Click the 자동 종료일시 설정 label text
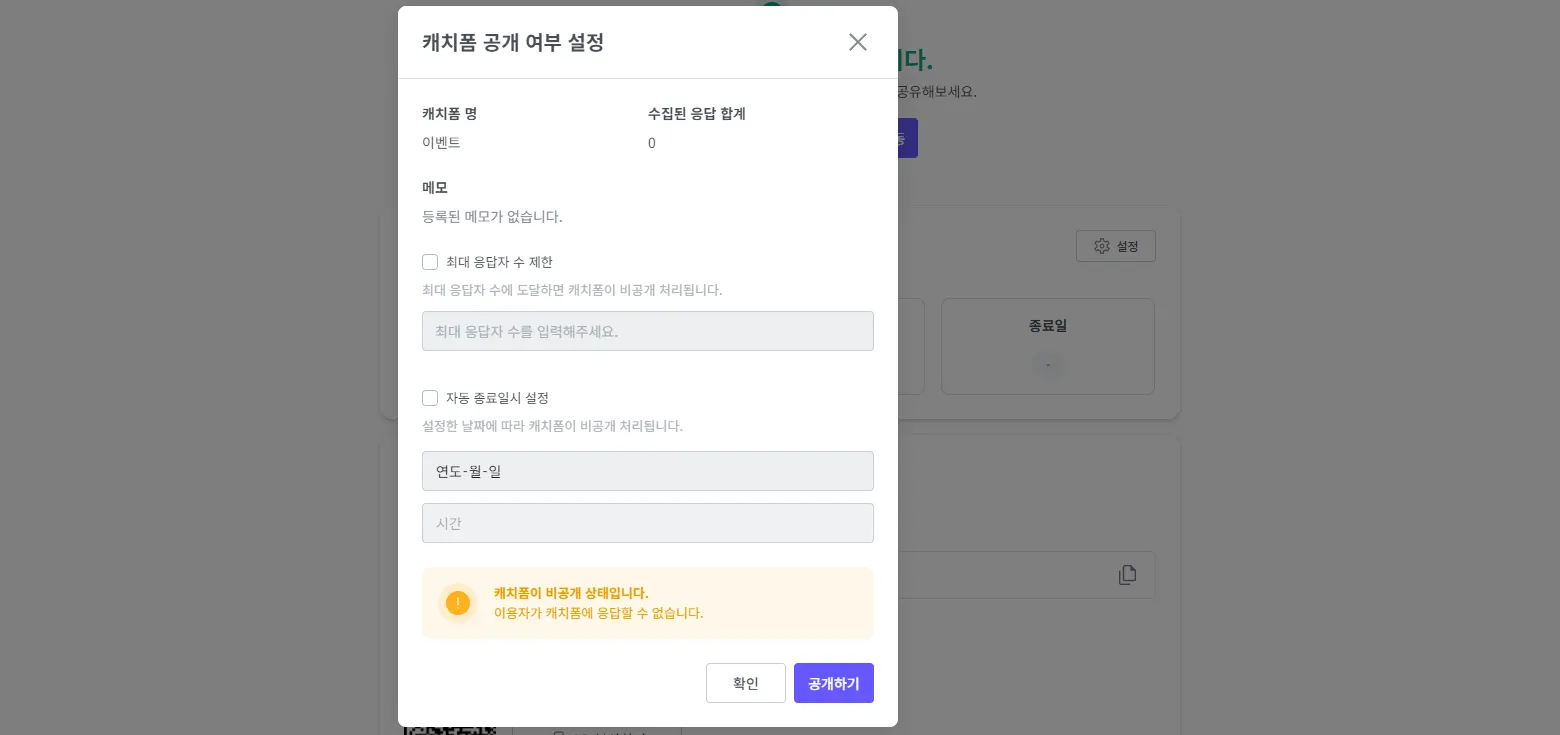The height and width of the screenshot is (735, 1560). click(497, 398)
